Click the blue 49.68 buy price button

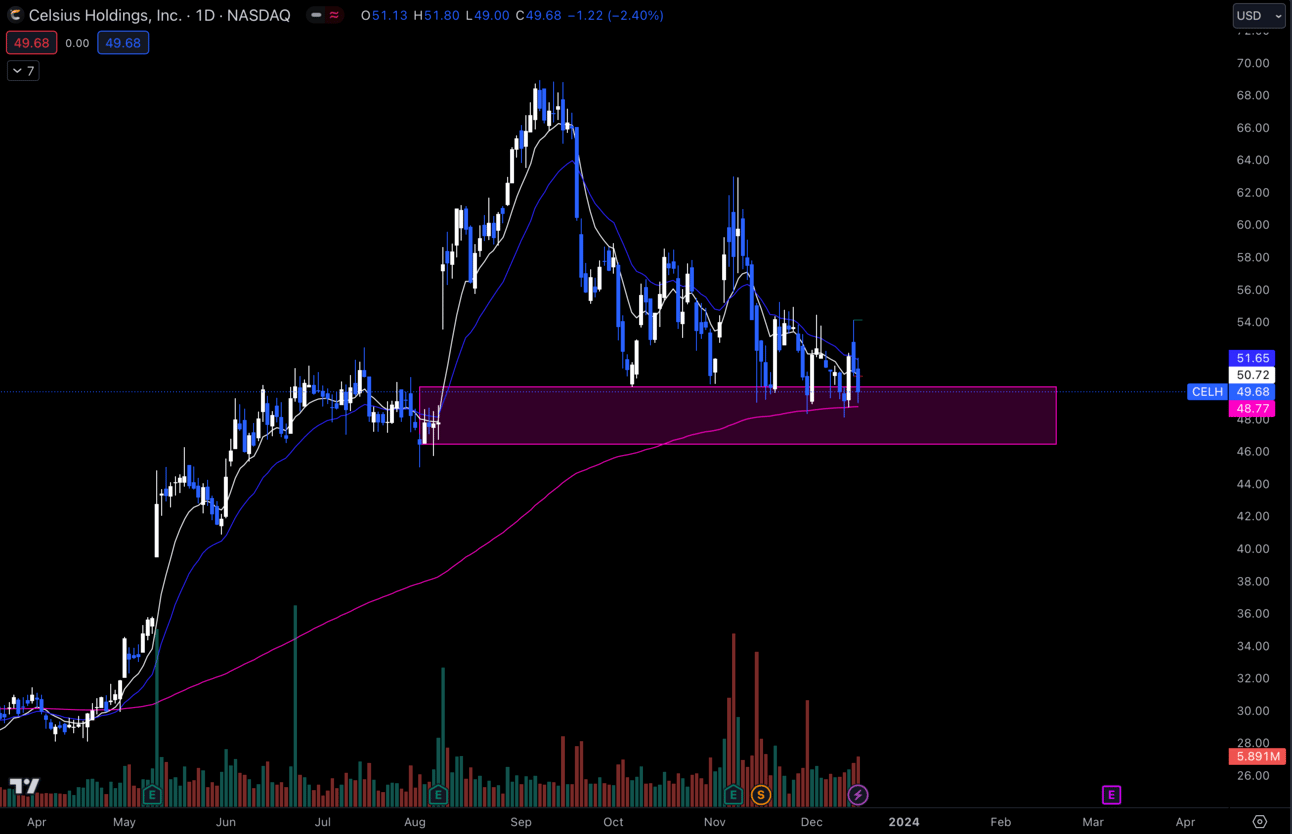point(123,43)
